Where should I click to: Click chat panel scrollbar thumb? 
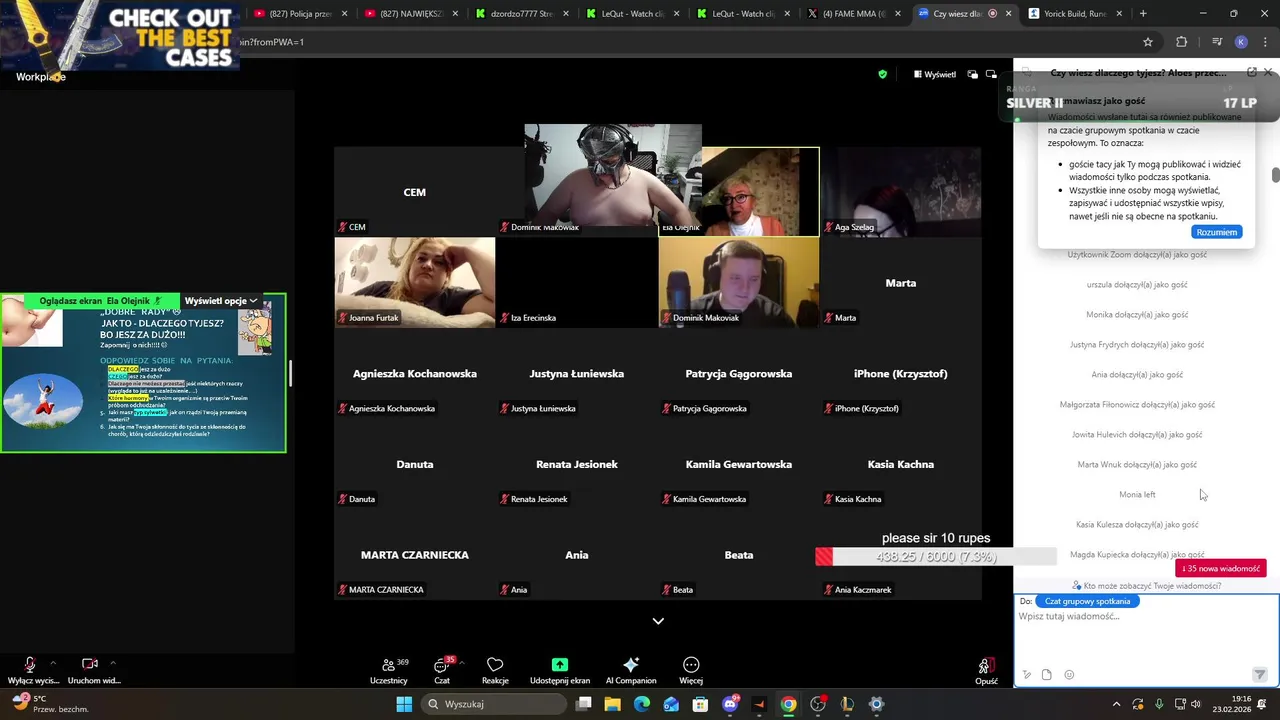click(1276, 175)
